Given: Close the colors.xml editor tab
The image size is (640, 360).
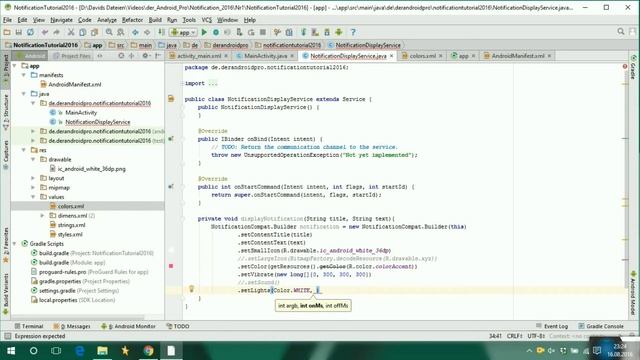Looking at the screenshot, I should 441,56.
